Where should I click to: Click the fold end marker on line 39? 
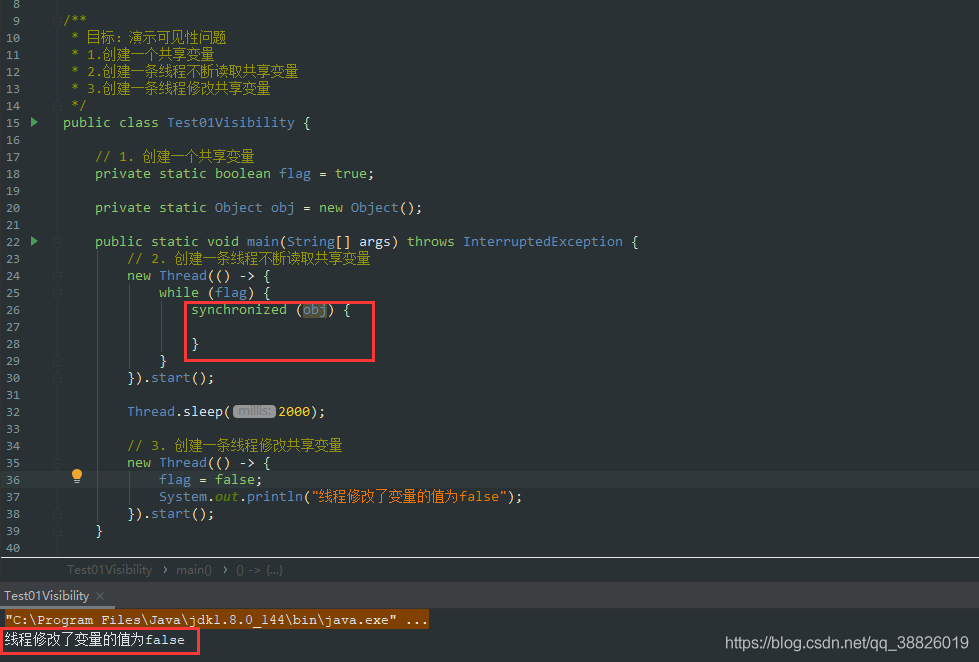coord(57,531)
